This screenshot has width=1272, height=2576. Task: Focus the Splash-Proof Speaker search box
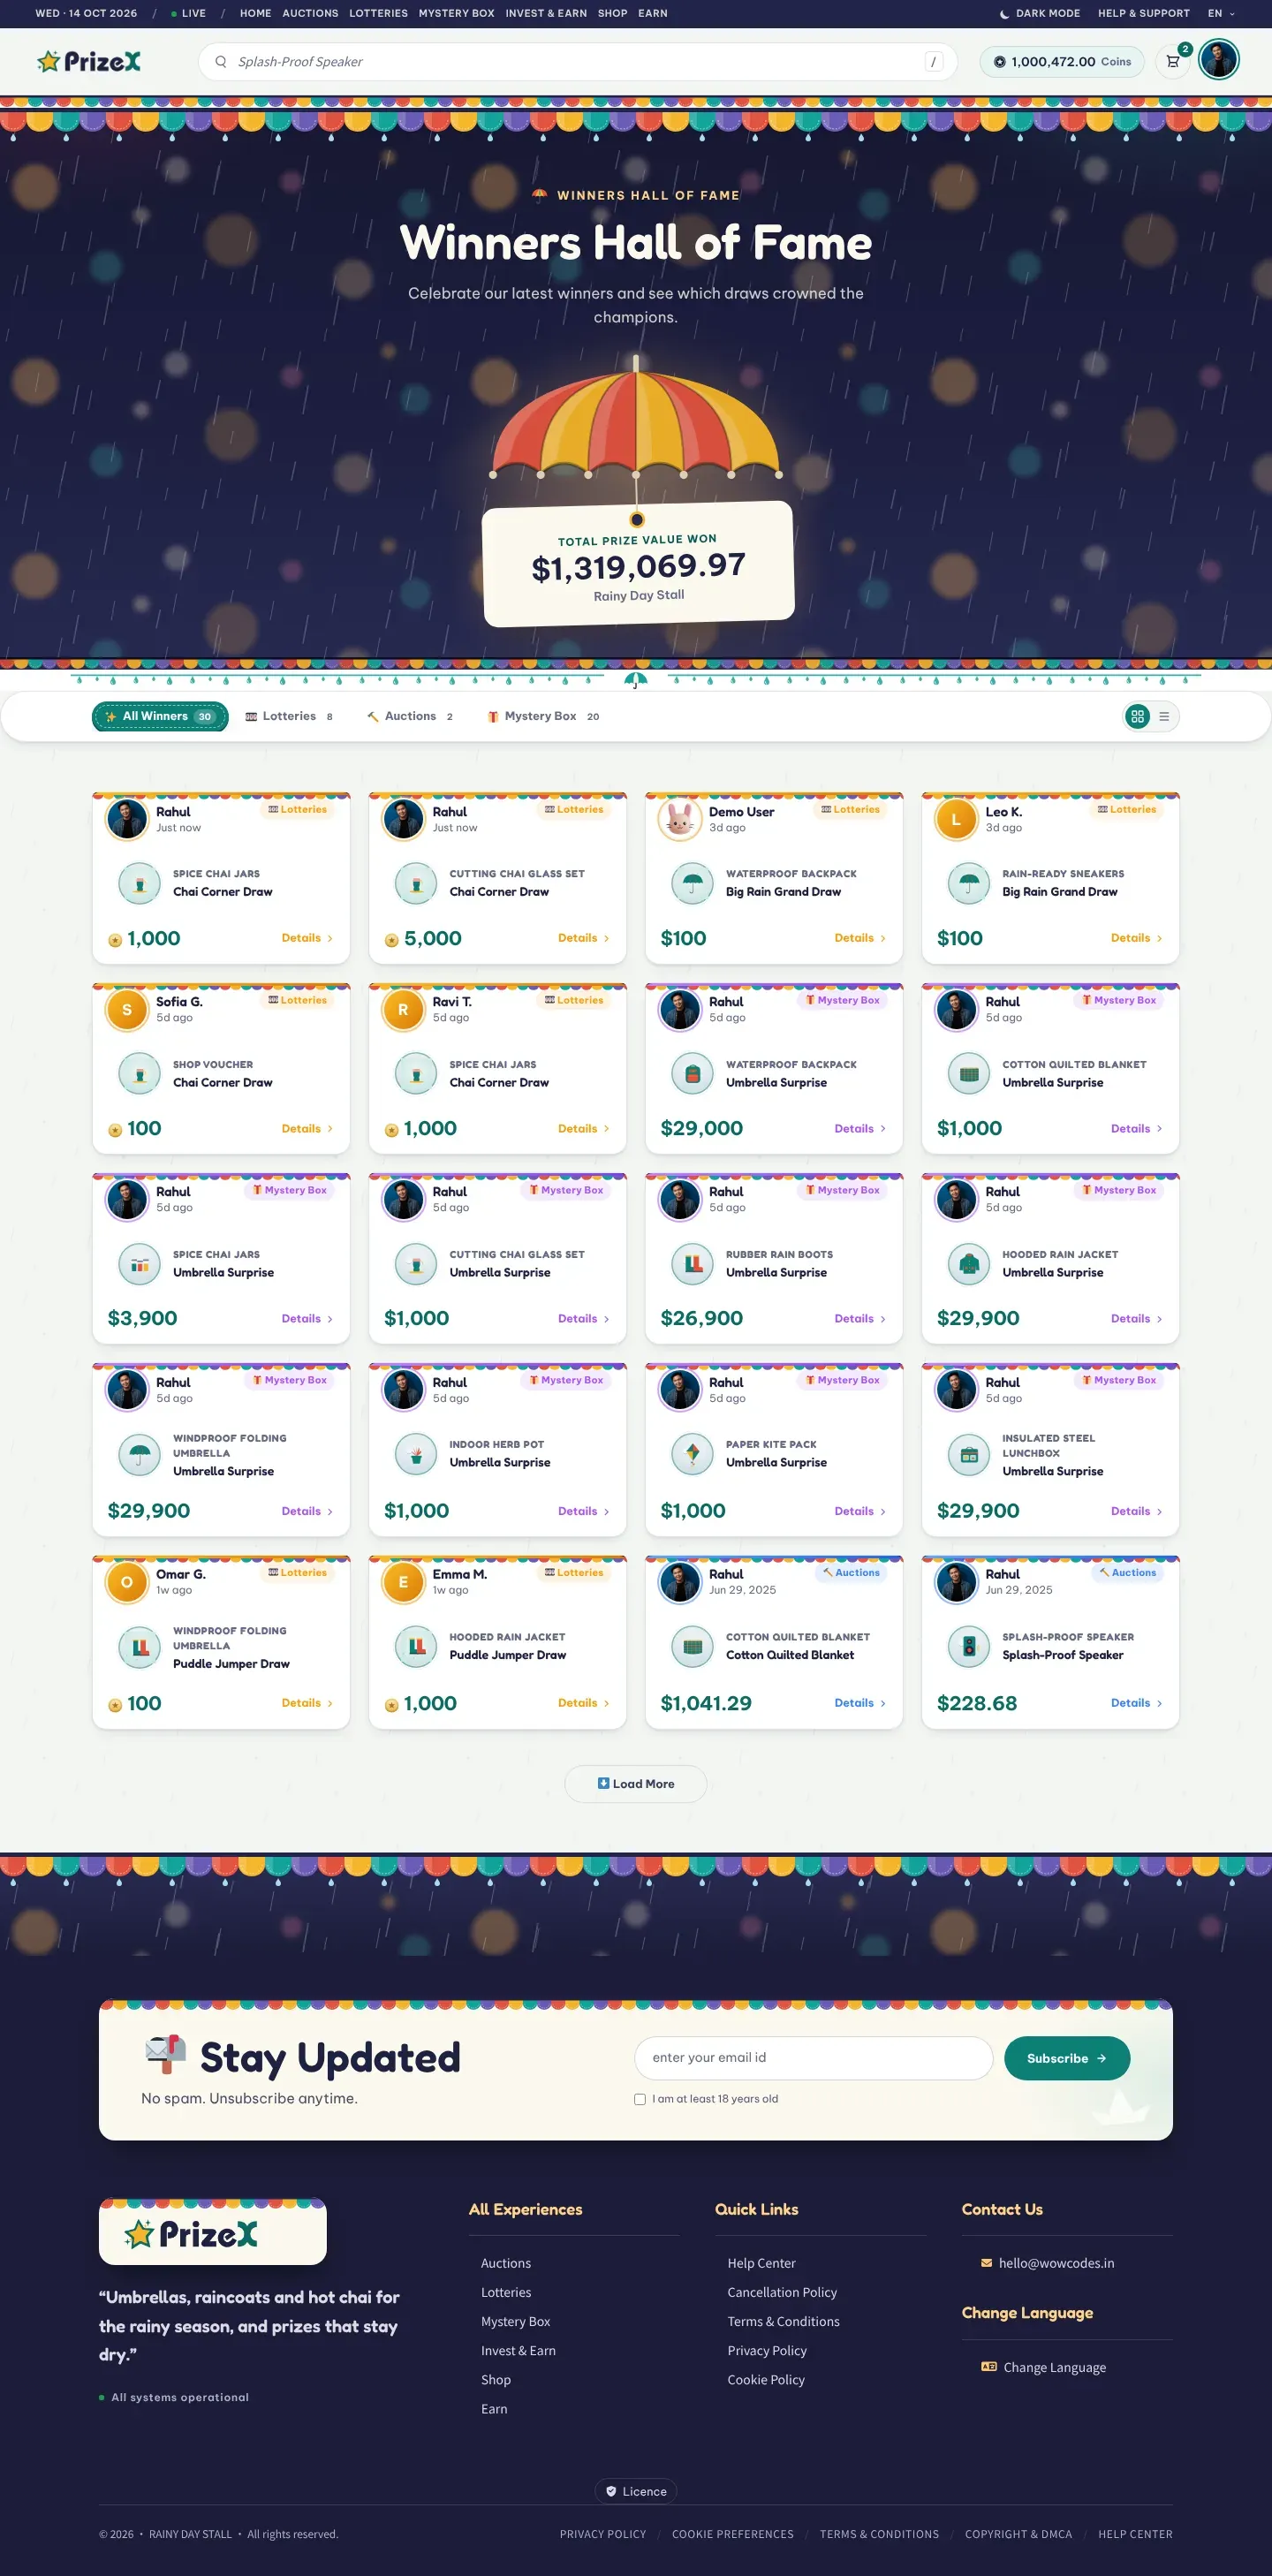[x=577, y=62]
